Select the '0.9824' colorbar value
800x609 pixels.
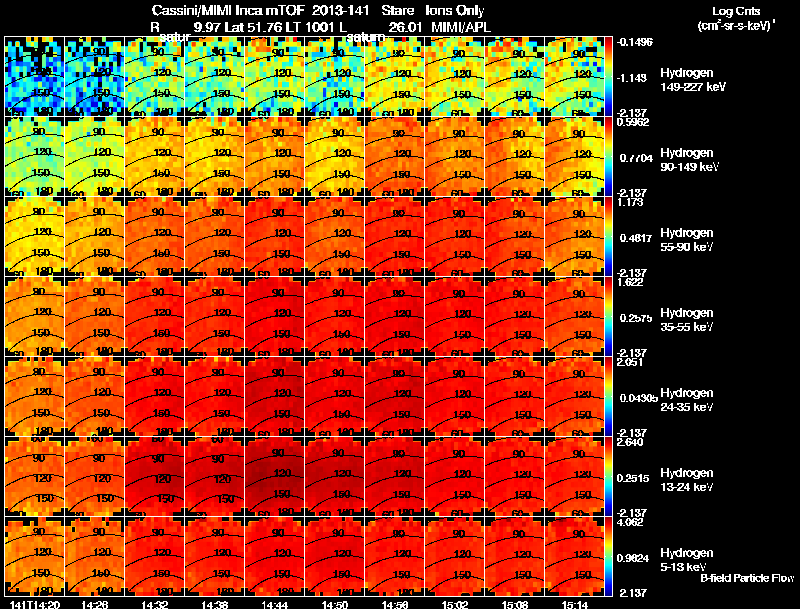click(633, 559)
